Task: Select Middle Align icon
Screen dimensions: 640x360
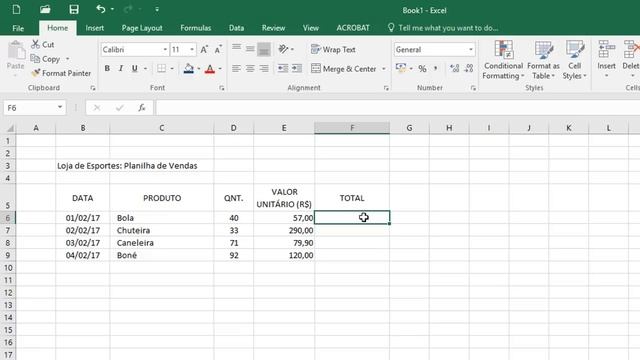Action: (x=250, y=49)
